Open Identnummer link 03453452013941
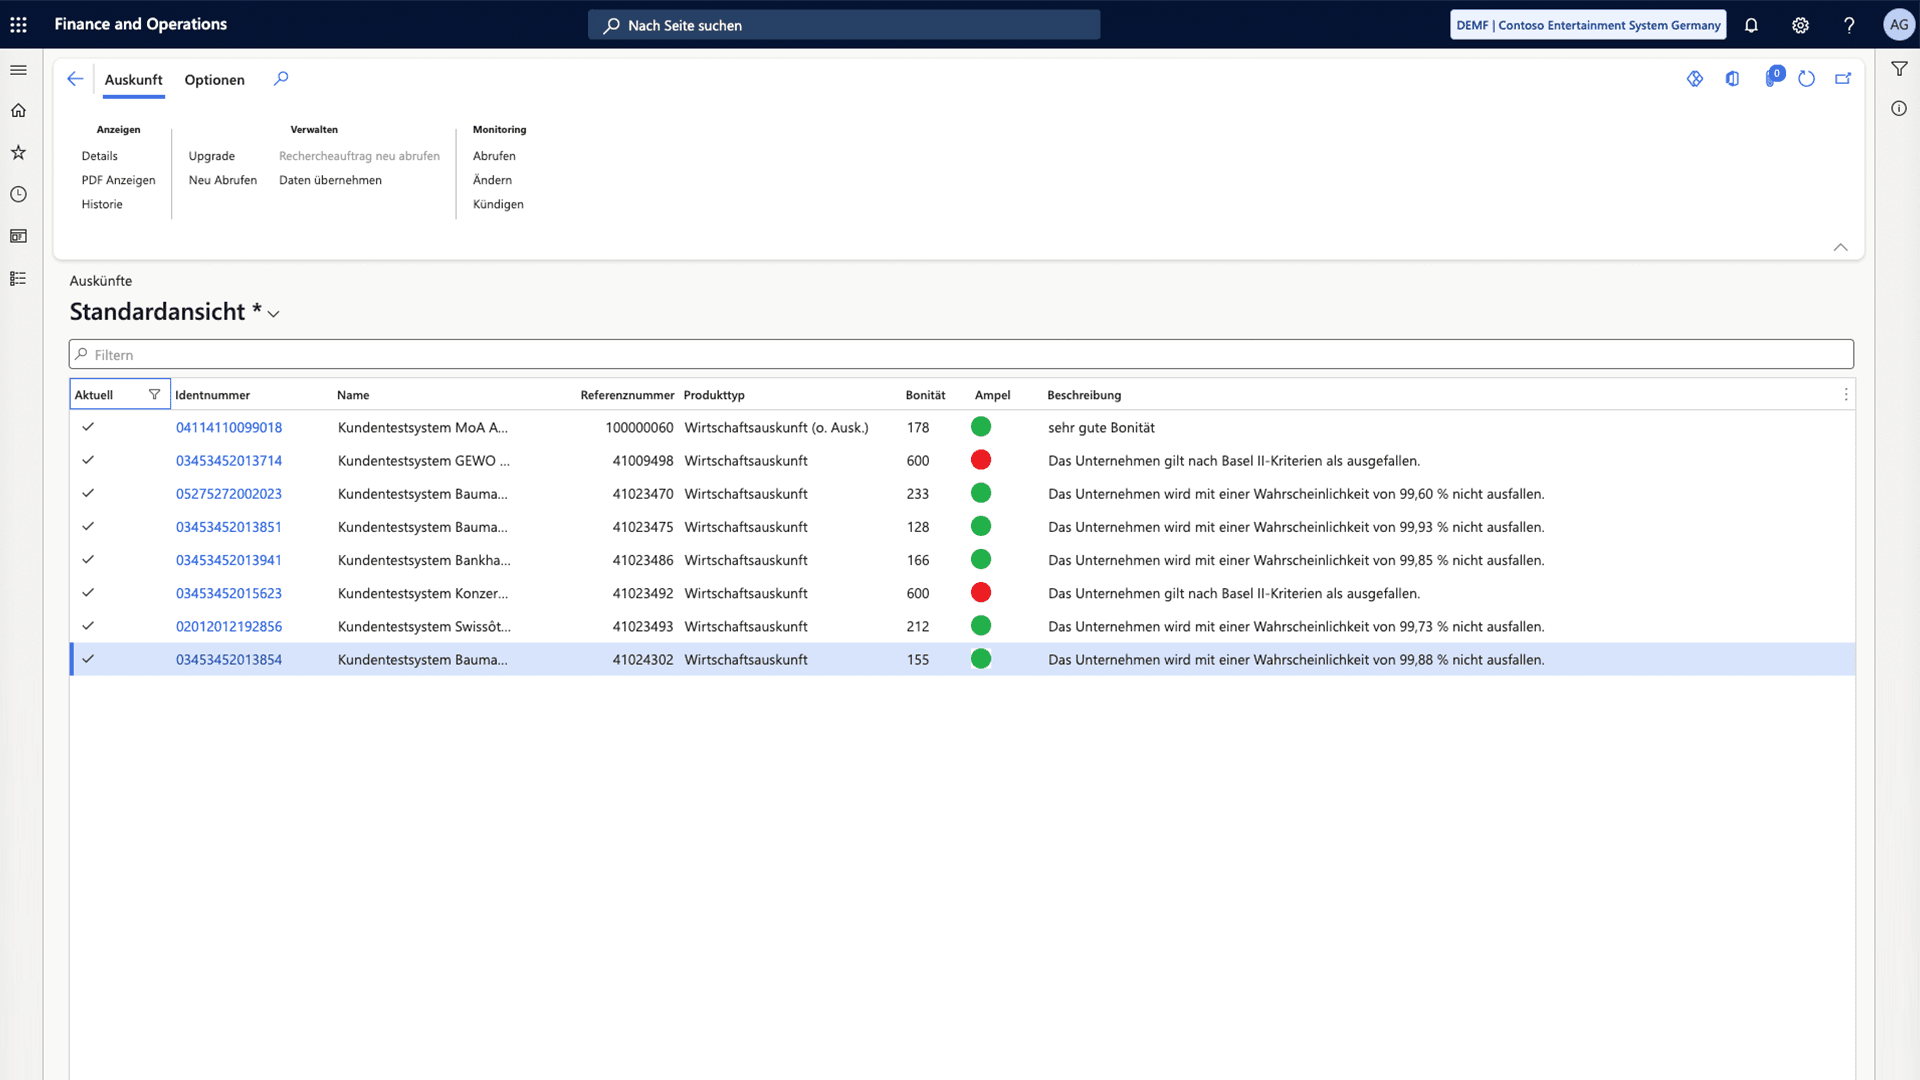The image size is (1920, 1080). click(229, 560)
